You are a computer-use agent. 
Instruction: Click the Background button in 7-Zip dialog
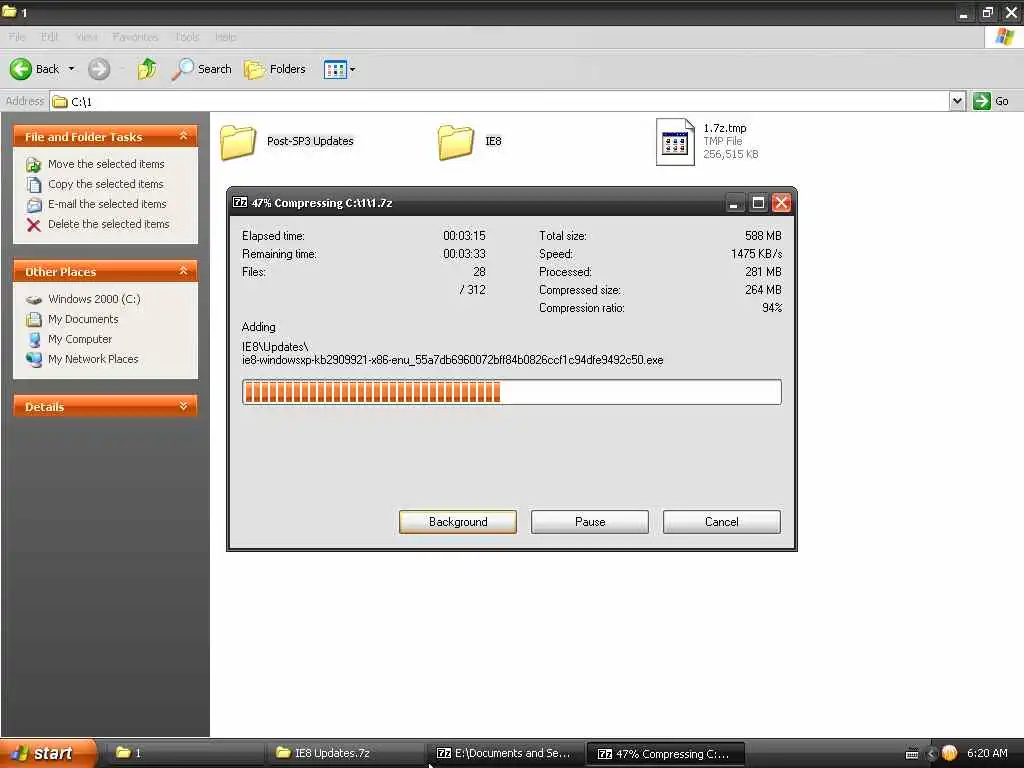(458, 522)
